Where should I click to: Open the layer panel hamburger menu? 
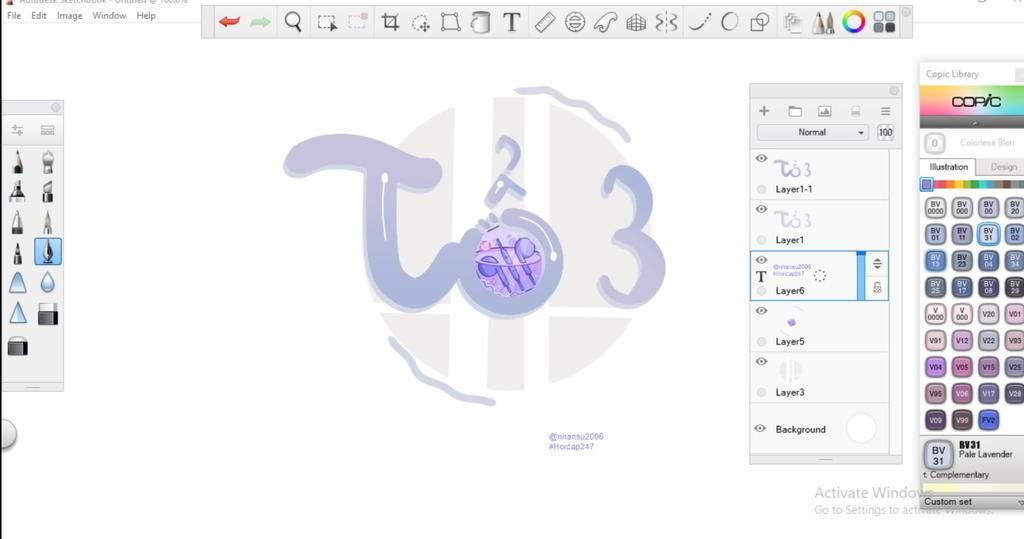point(886,111)
